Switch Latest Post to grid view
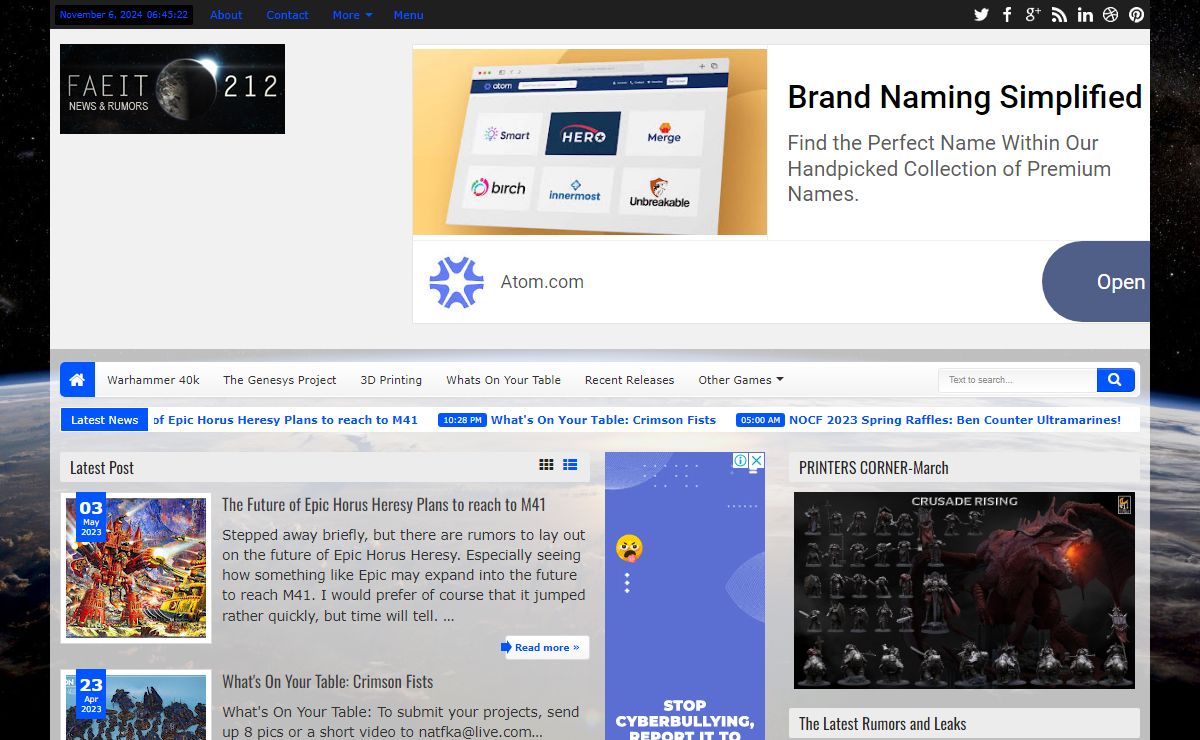1200x740 pixels. click(546, 465)
